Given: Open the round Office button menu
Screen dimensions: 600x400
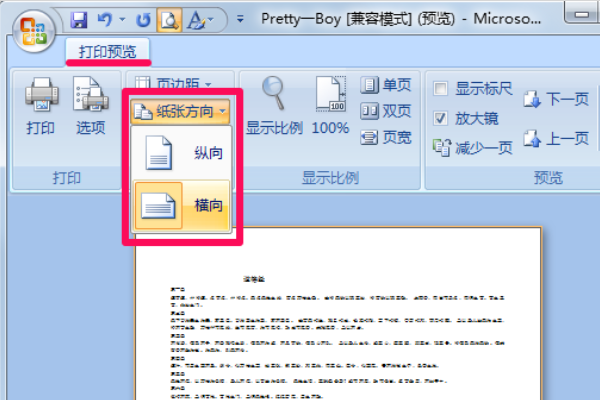Looking at the screenshot, I should (34, 31).
